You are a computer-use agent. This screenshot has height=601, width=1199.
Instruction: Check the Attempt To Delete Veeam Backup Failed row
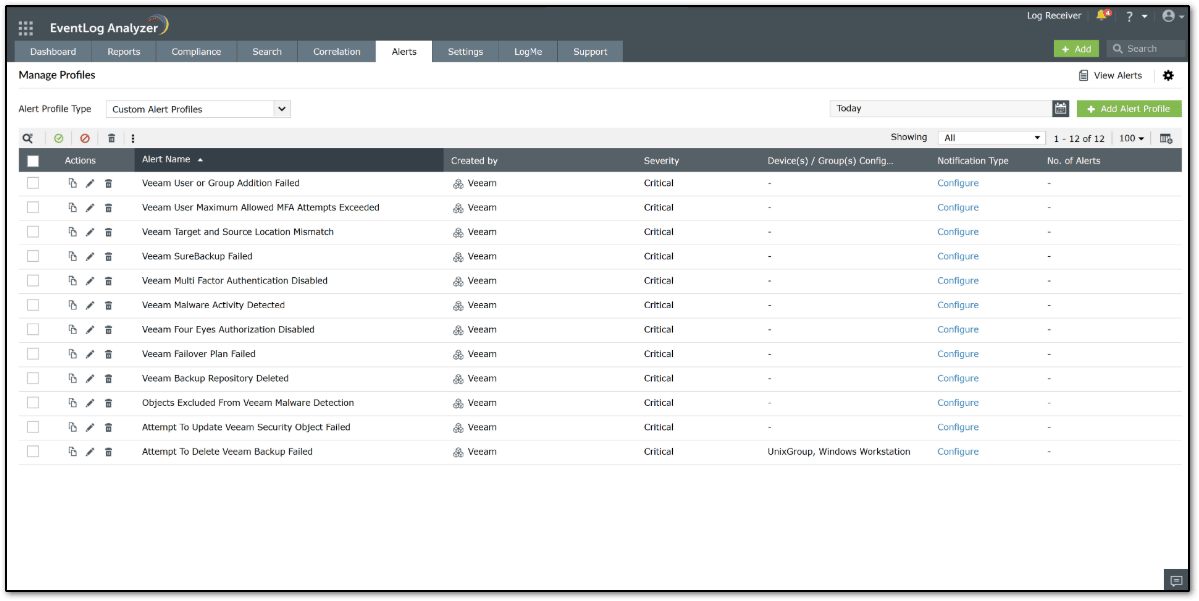33,452
